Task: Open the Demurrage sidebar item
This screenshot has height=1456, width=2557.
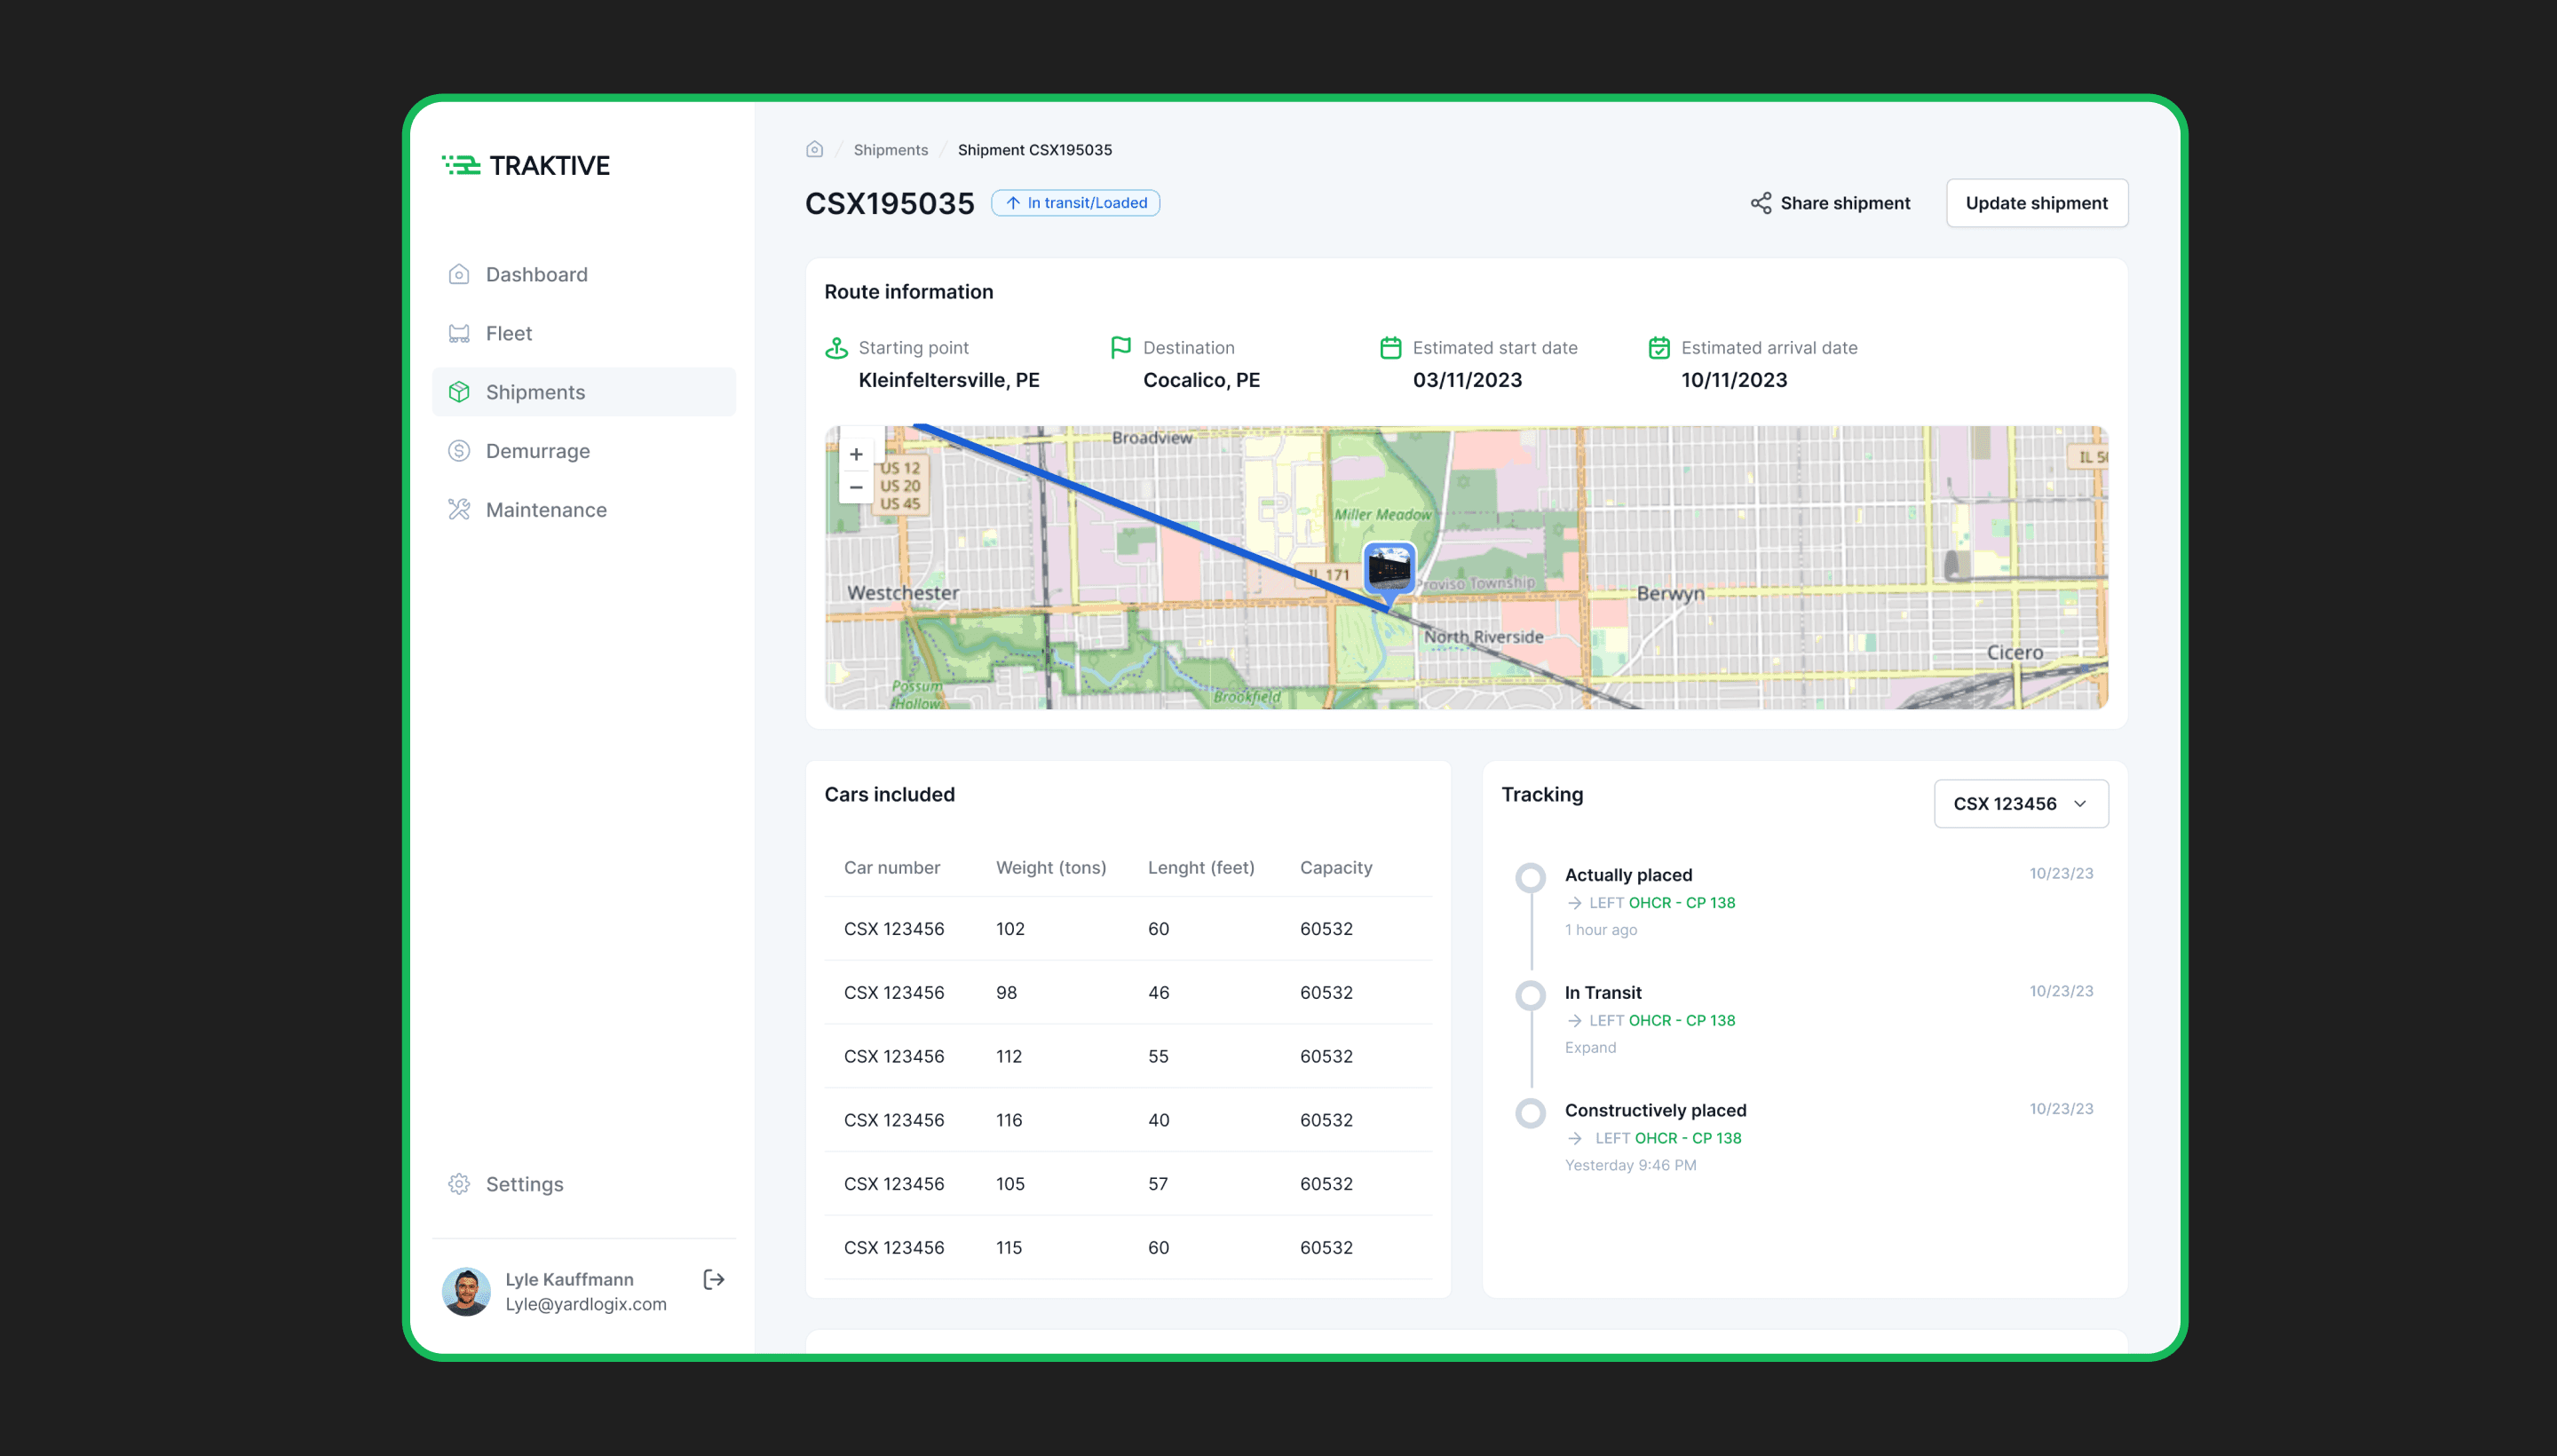Action: [x=537, y=451]
